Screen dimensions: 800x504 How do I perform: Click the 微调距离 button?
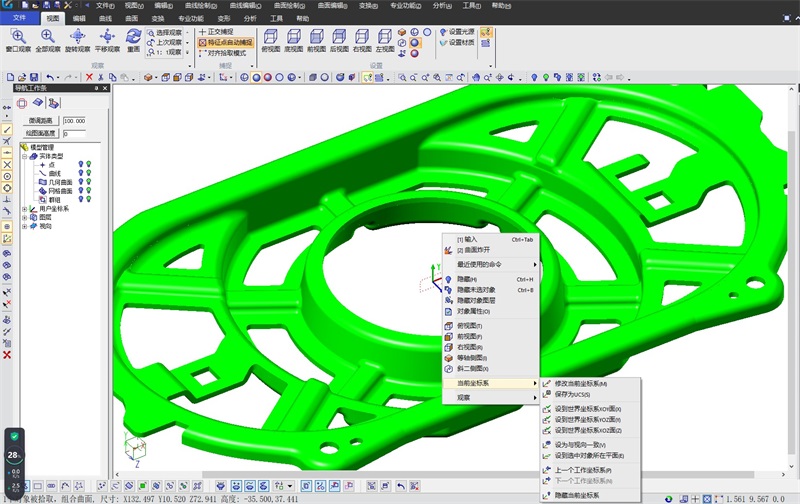click(39, 121)
